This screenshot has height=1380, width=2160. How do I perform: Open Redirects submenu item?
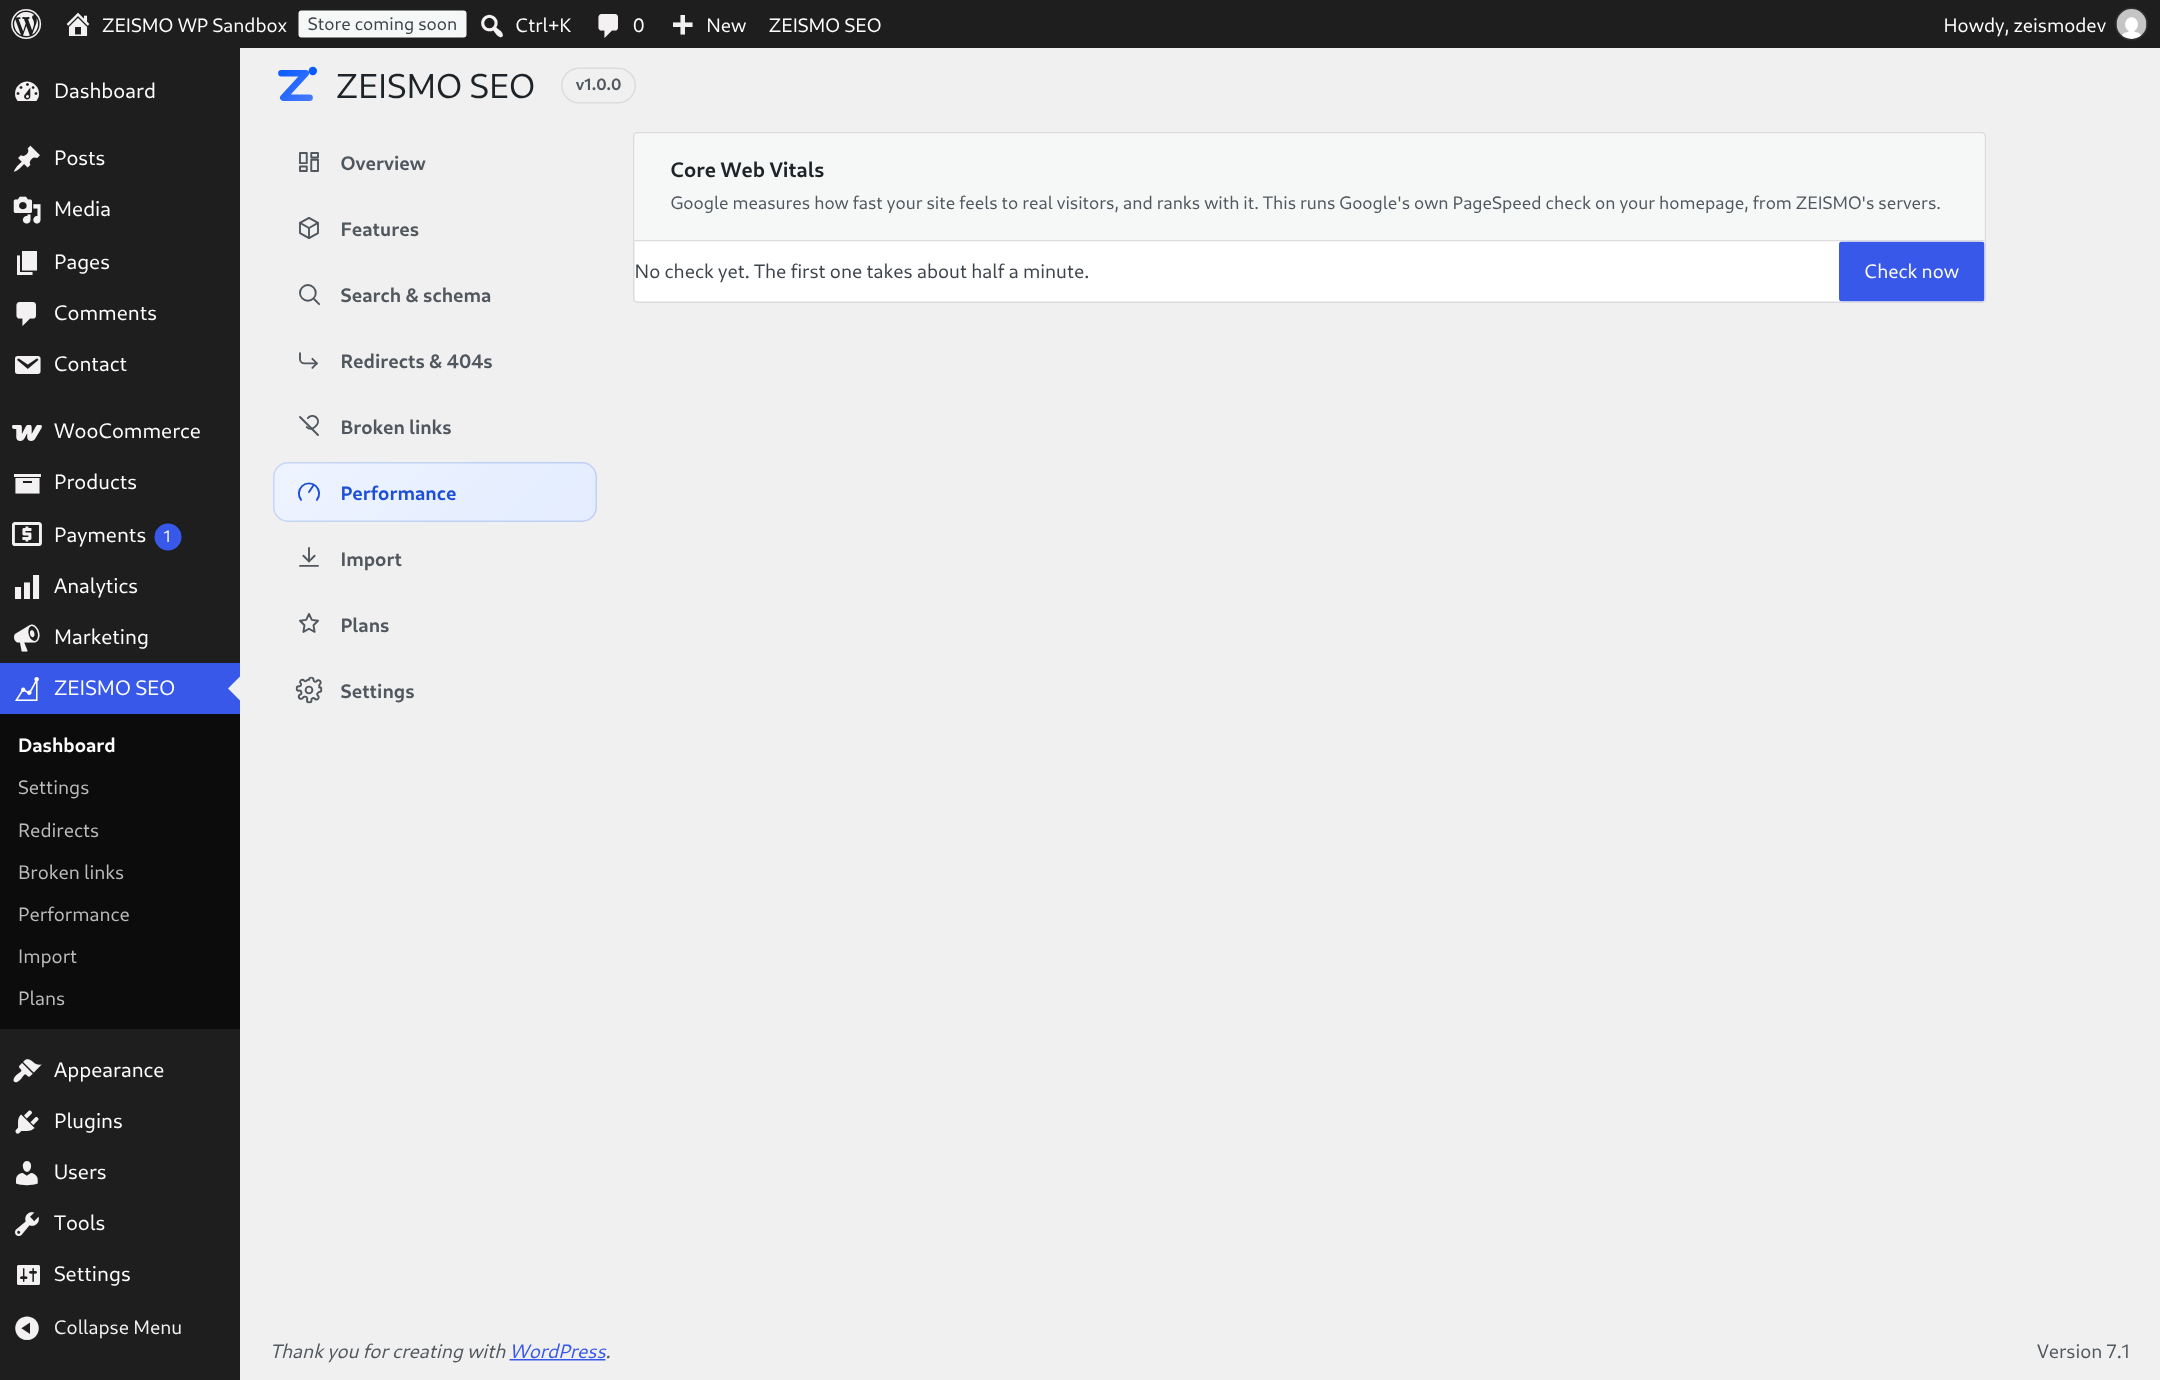click(58, 830)
